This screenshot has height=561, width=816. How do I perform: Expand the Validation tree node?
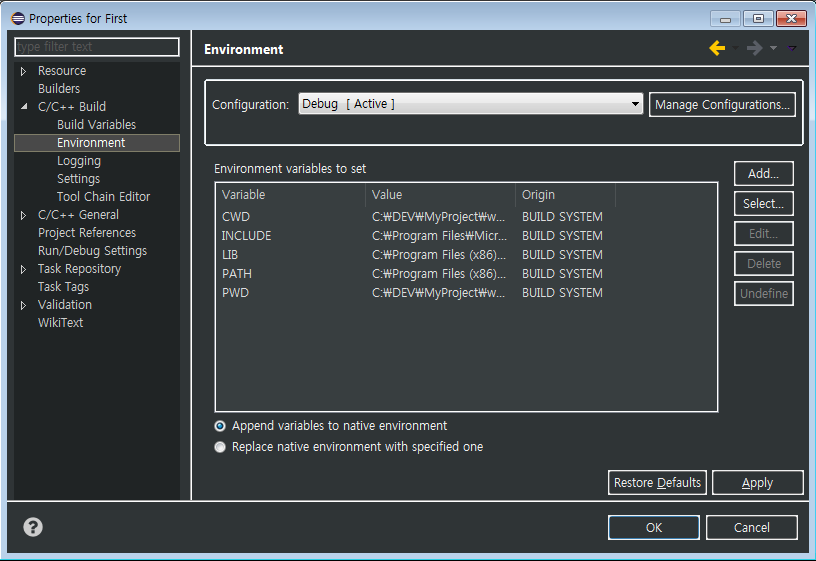23,305
